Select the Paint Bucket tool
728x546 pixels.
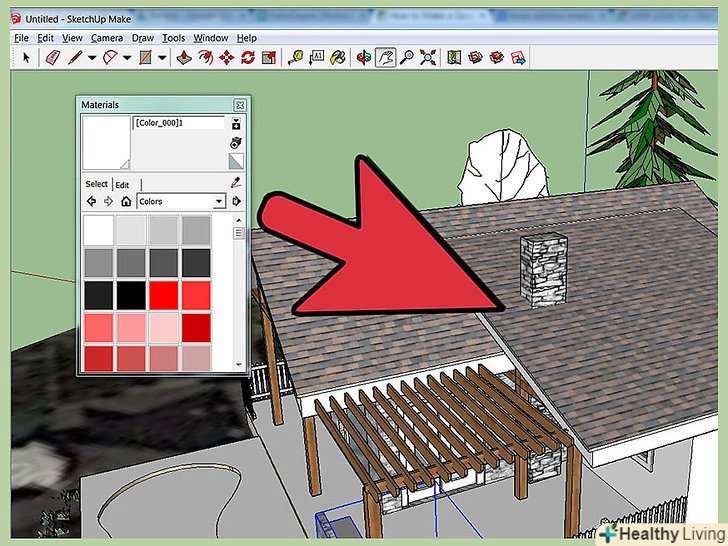tap(338, 58)
